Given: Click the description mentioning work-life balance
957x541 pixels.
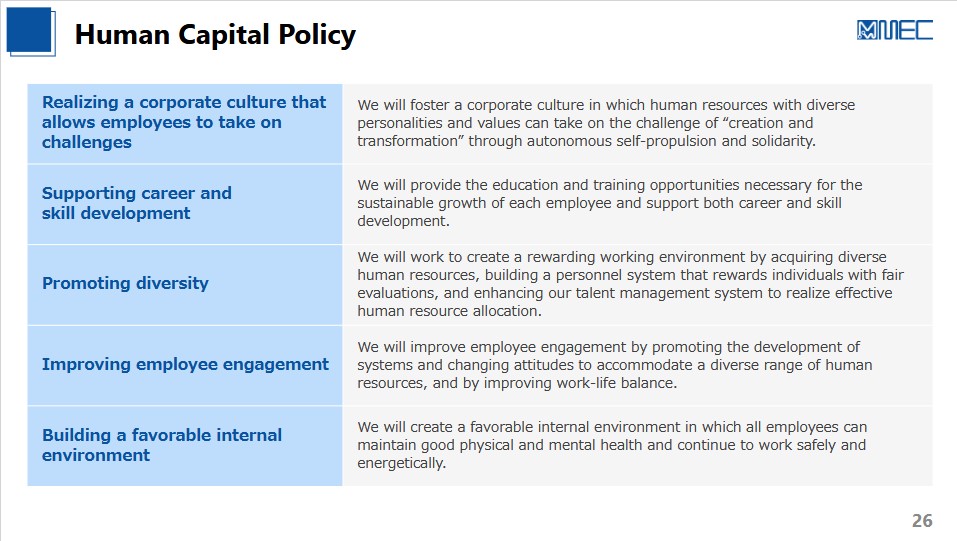Looking at the screenshot, I should pyautogui.click(x=615, y=365).
